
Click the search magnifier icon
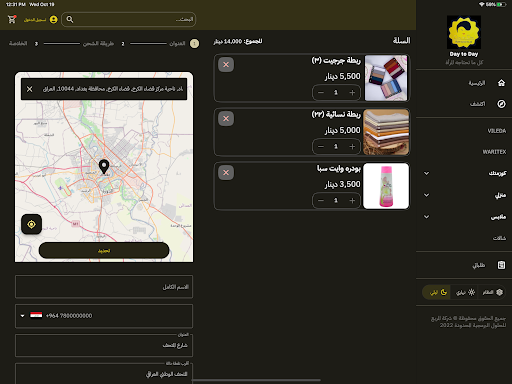[x=70, y=19]
